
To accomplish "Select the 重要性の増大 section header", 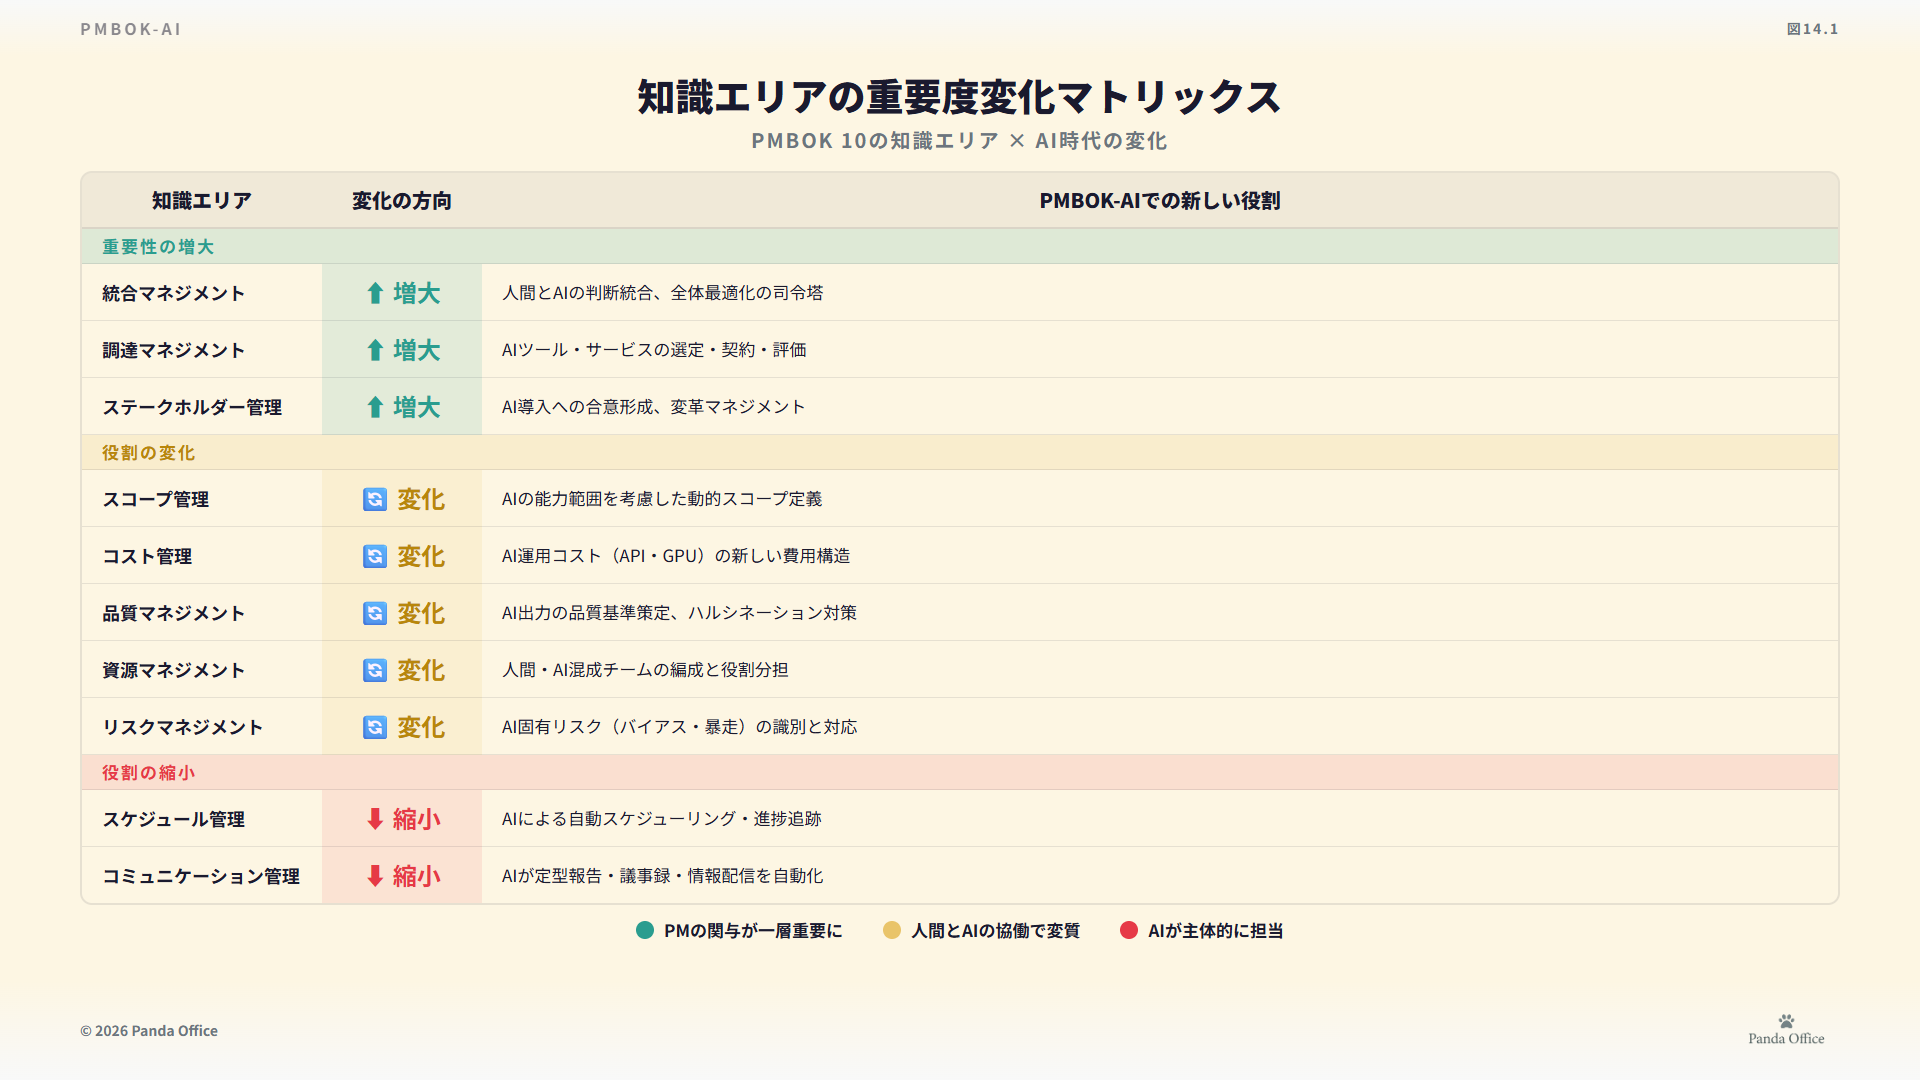I will point(158,247).
